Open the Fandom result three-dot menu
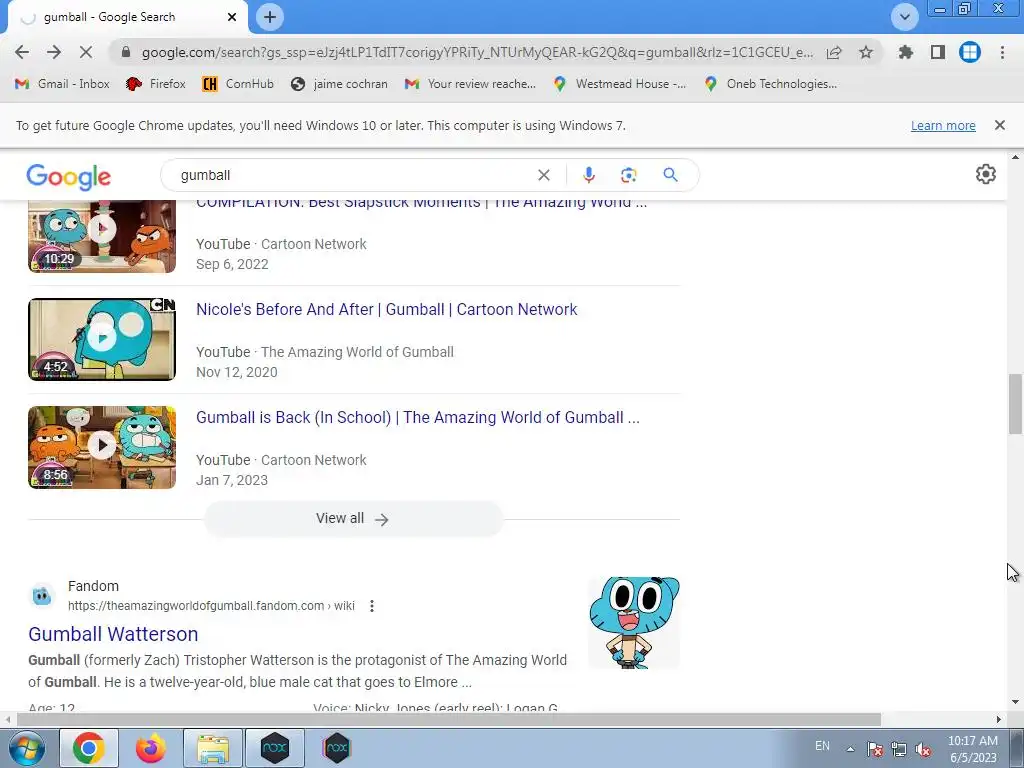Image resolution: width=1024 pixels, height=768 pixels. click(x=372, y=606)
